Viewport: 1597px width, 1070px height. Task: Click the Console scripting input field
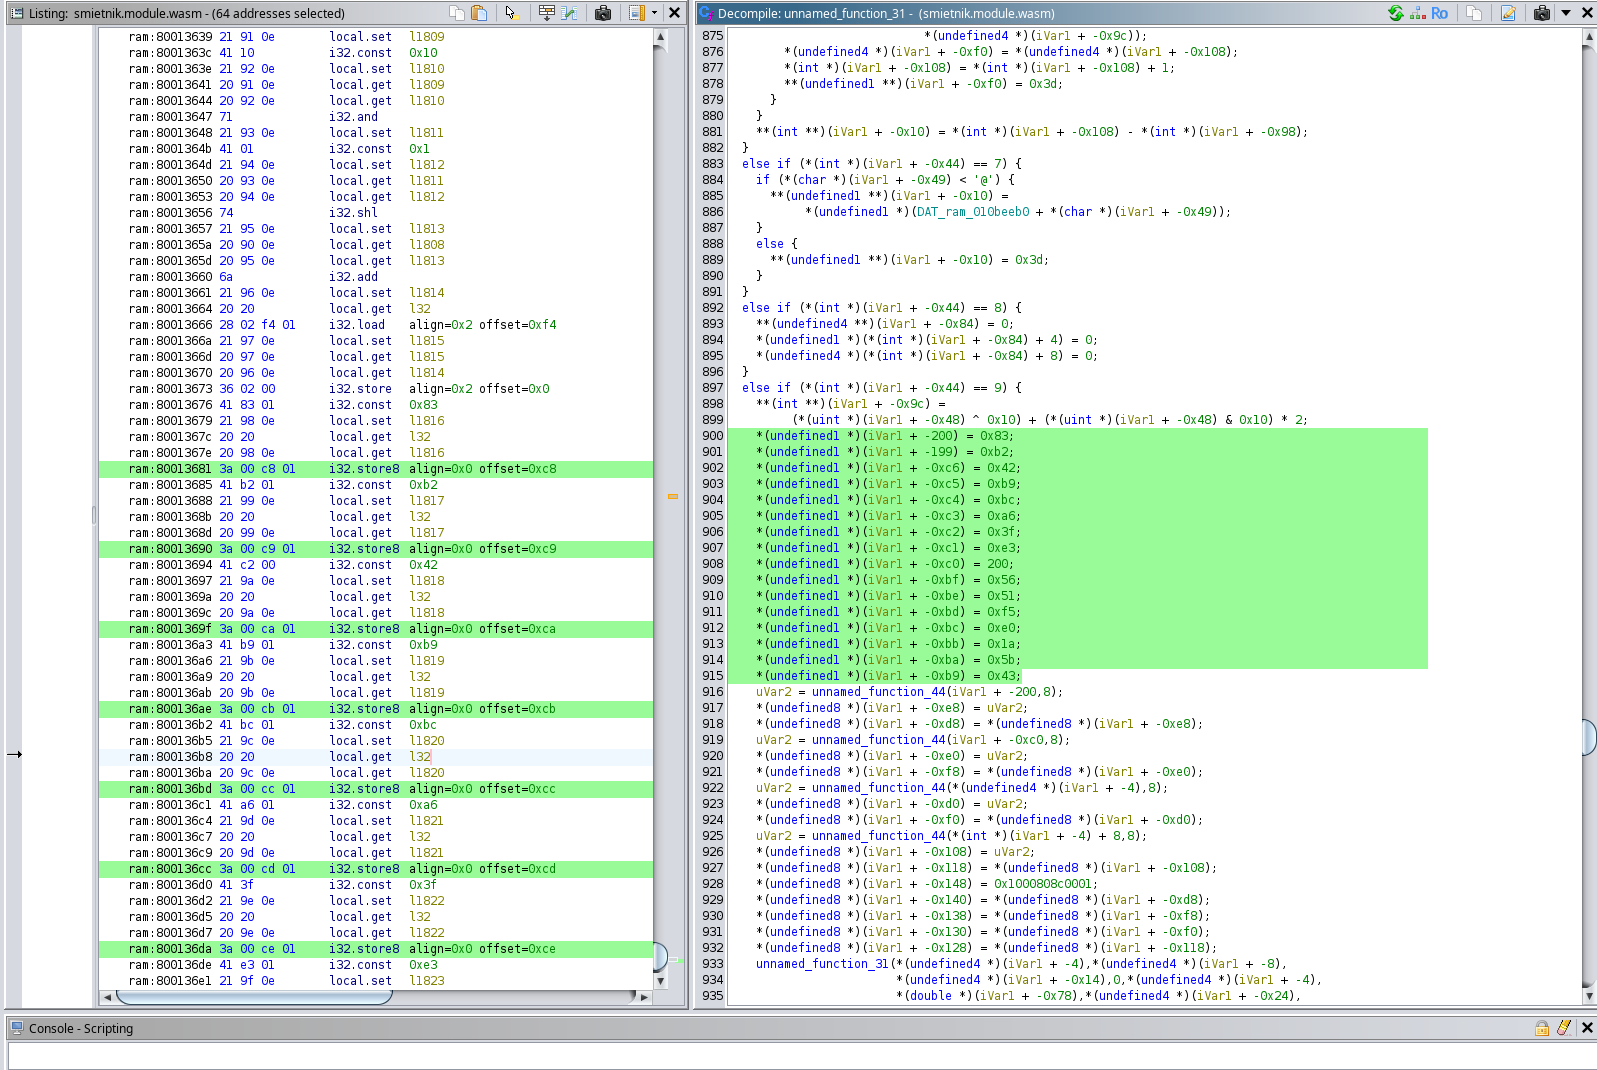point(800,1056)
